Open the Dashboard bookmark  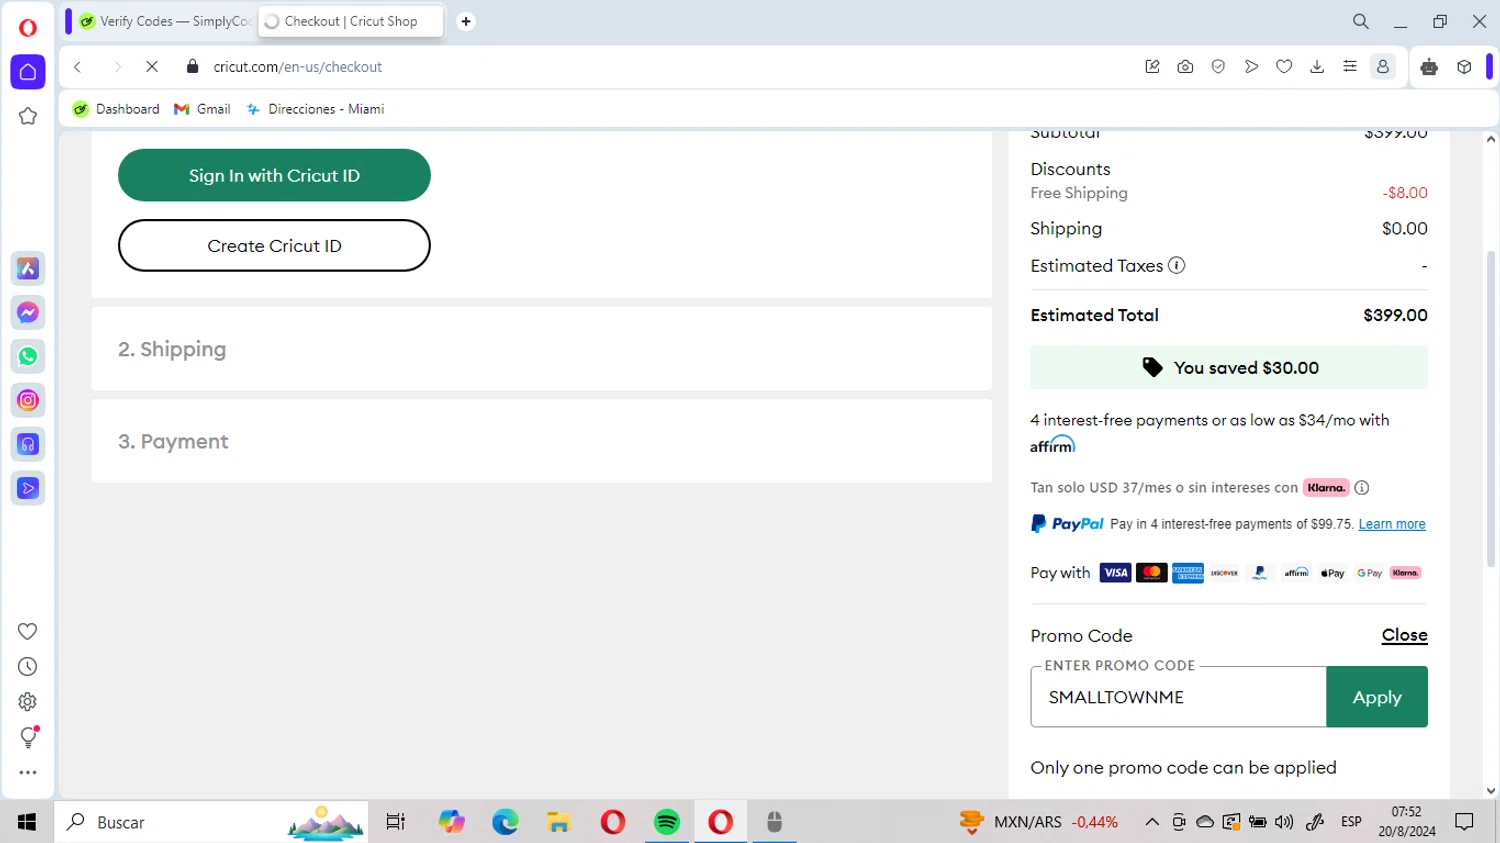[x=116, y=109]
